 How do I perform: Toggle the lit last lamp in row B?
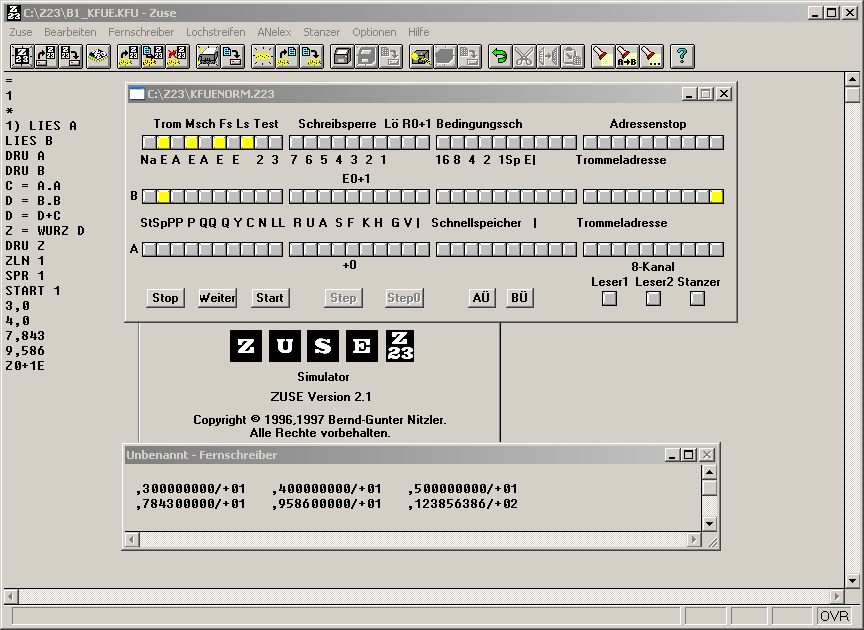pyautogui.click(x=716, y=196)
